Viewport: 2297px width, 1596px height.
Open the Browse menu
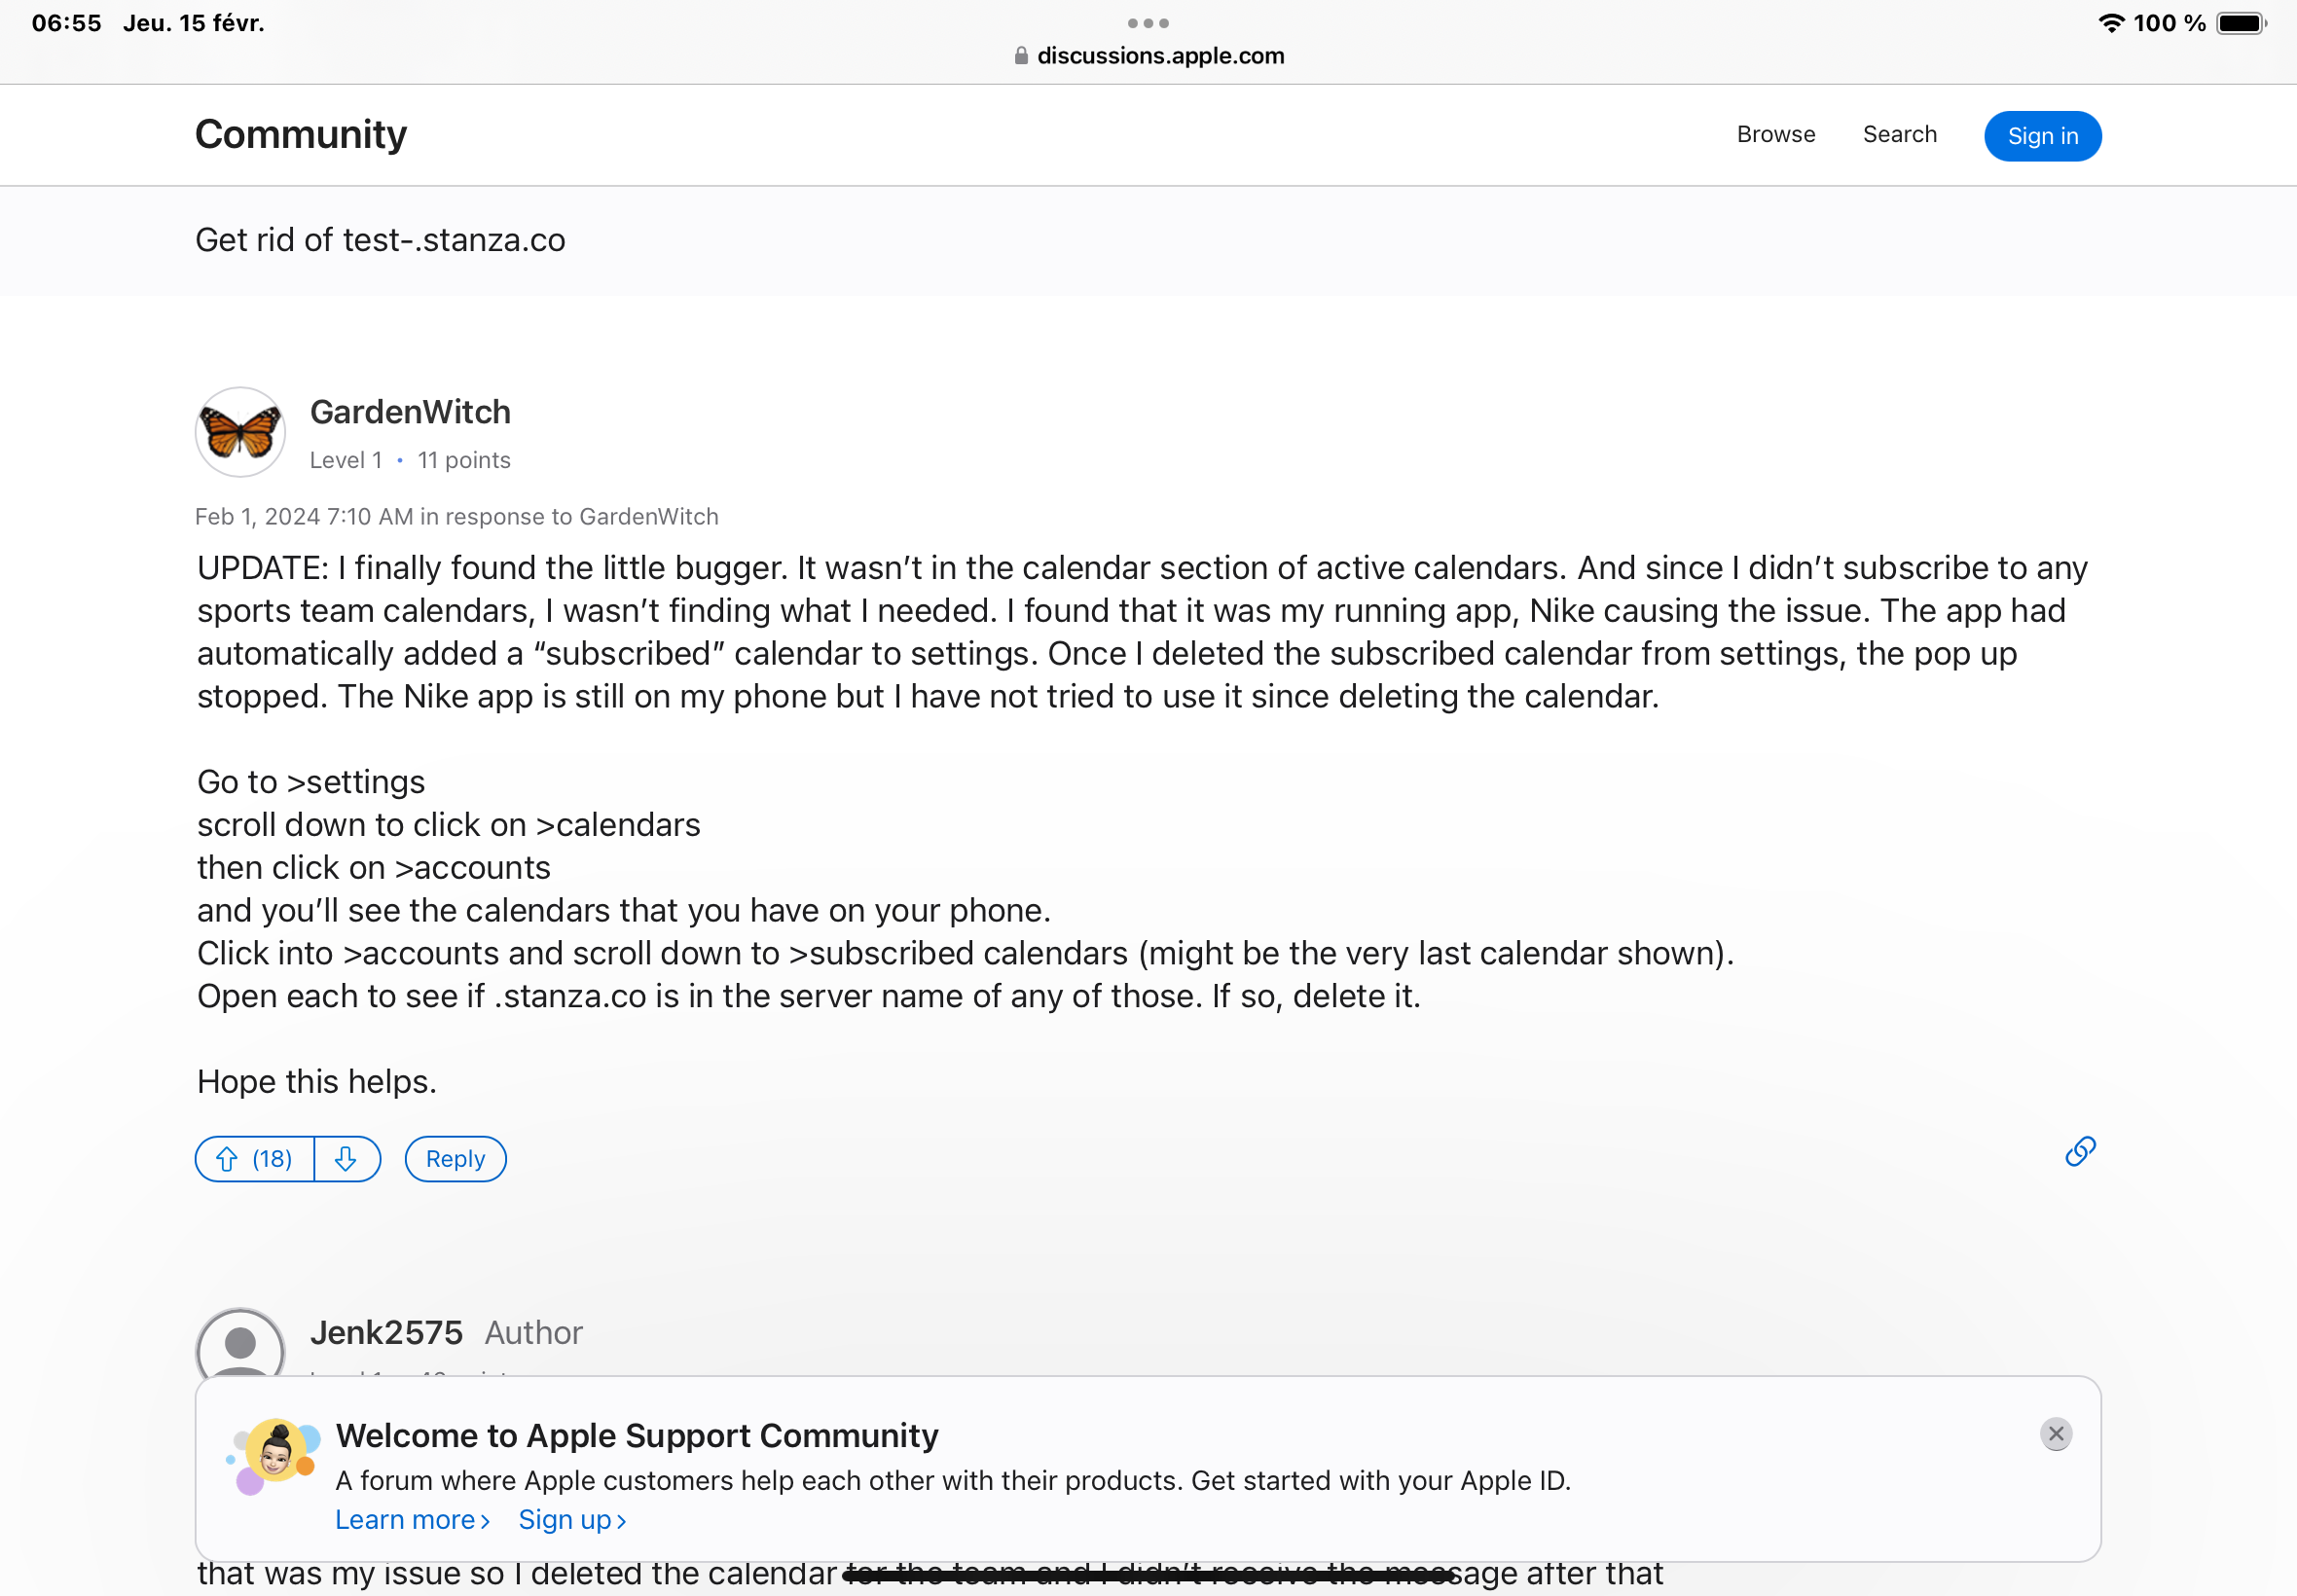click(1775, 135)
